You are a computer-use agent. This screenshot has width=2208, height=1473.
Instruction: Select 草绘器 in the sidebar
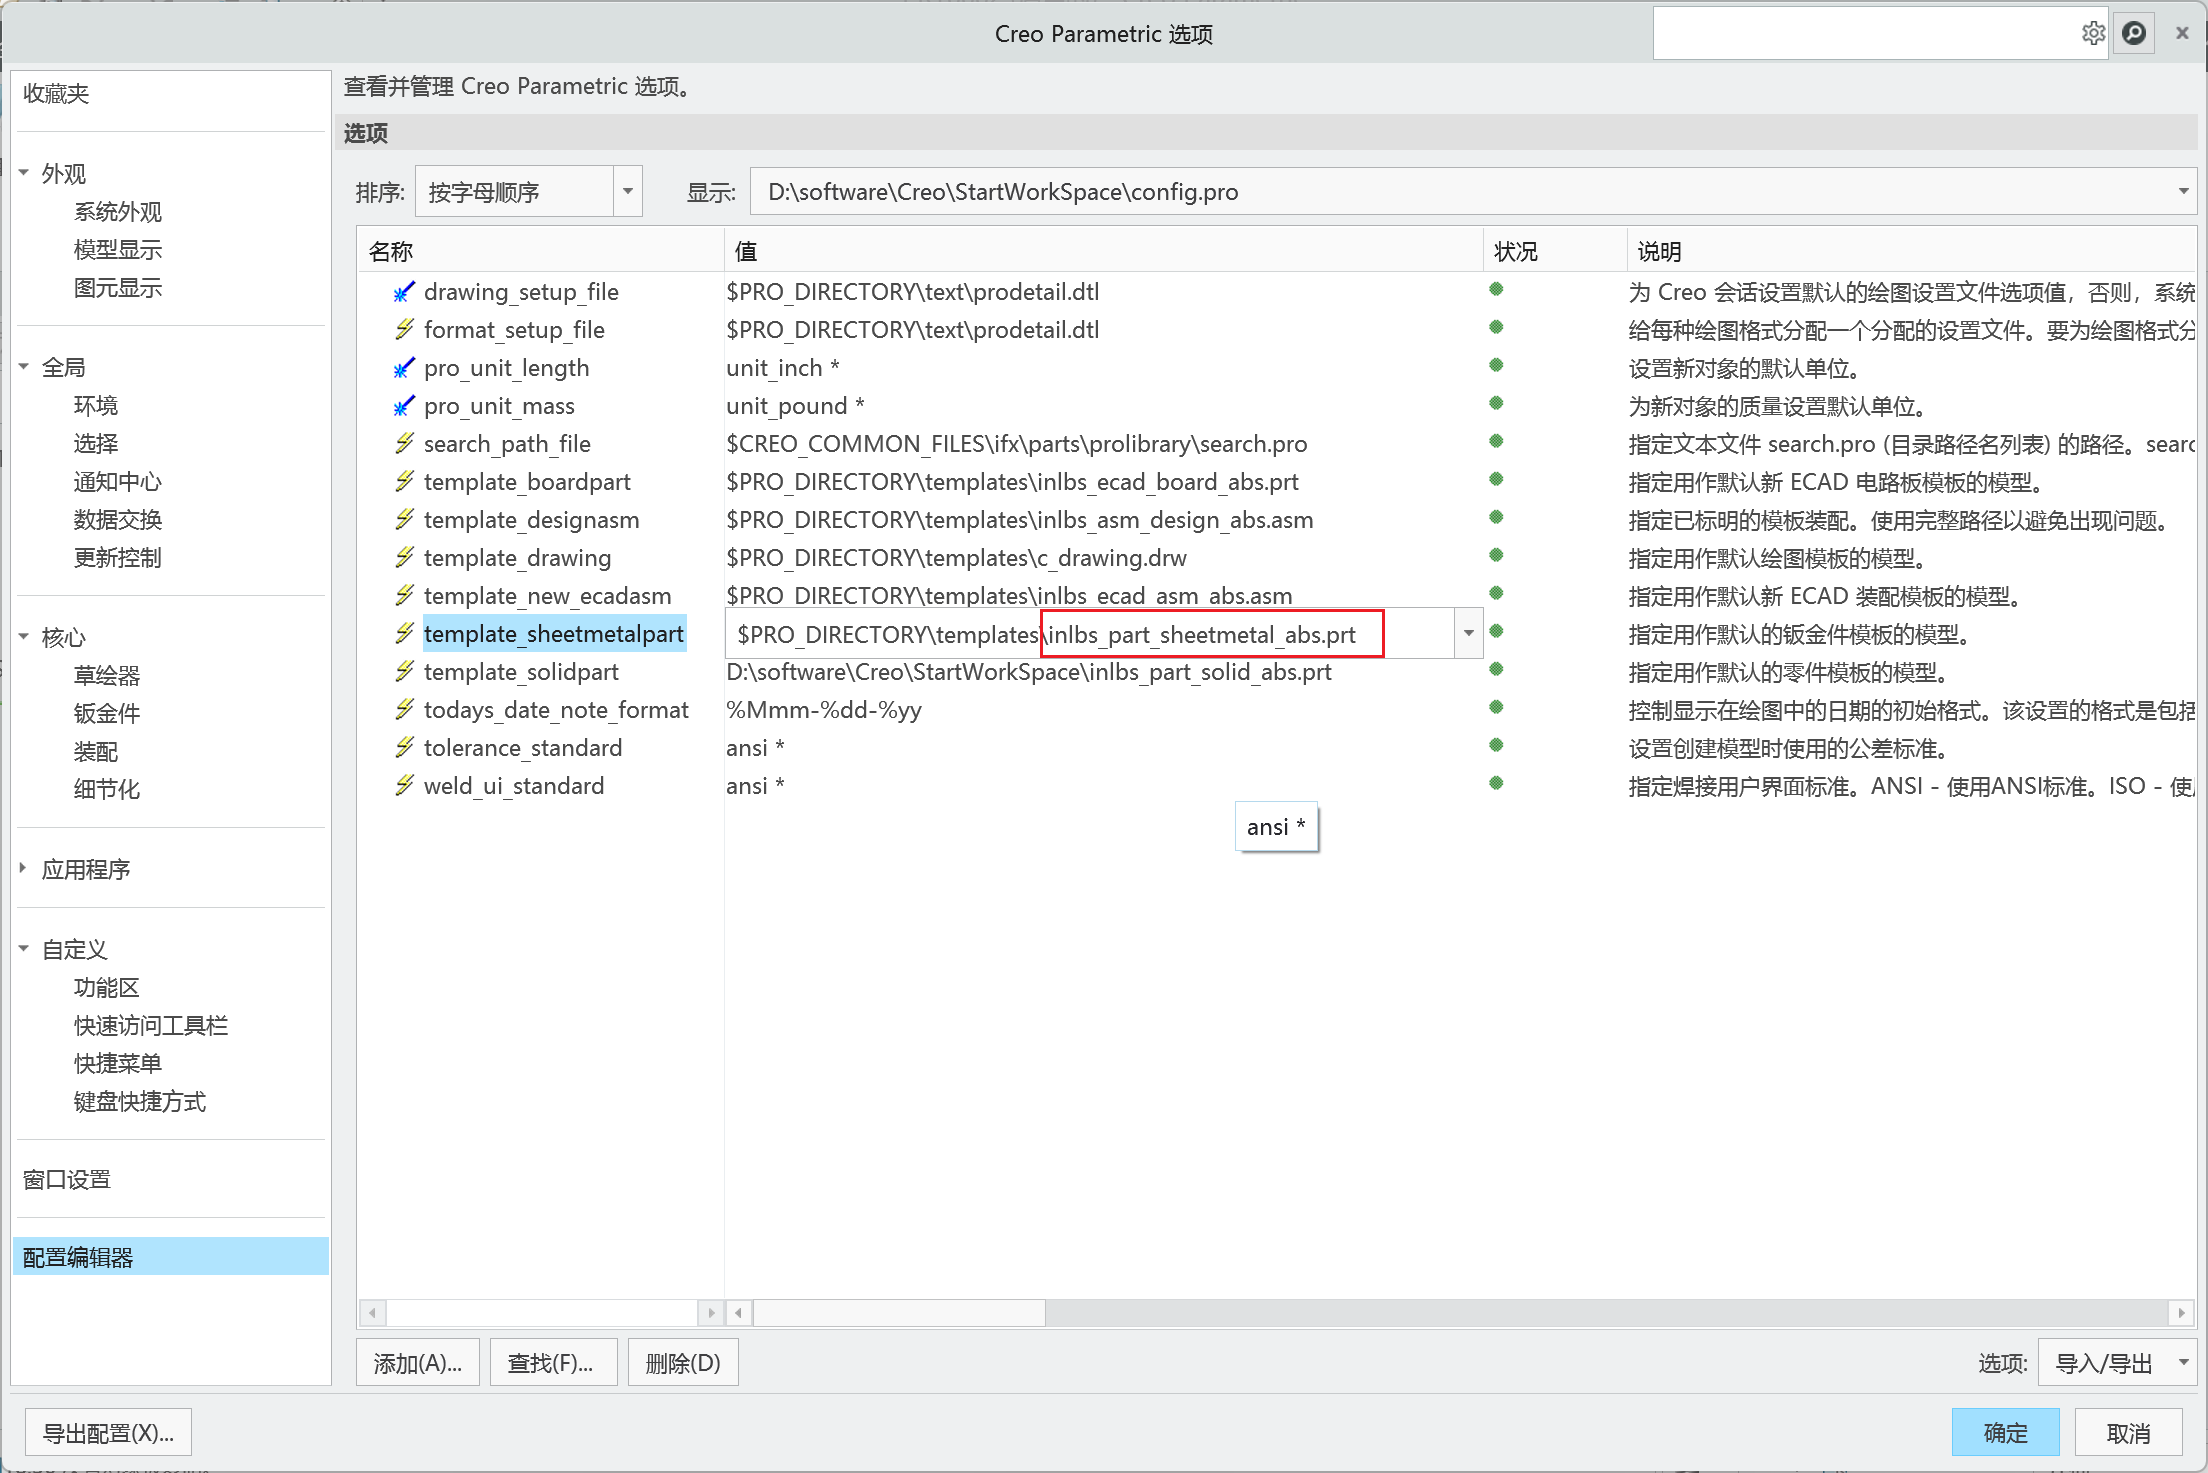(x=107, y=676)
